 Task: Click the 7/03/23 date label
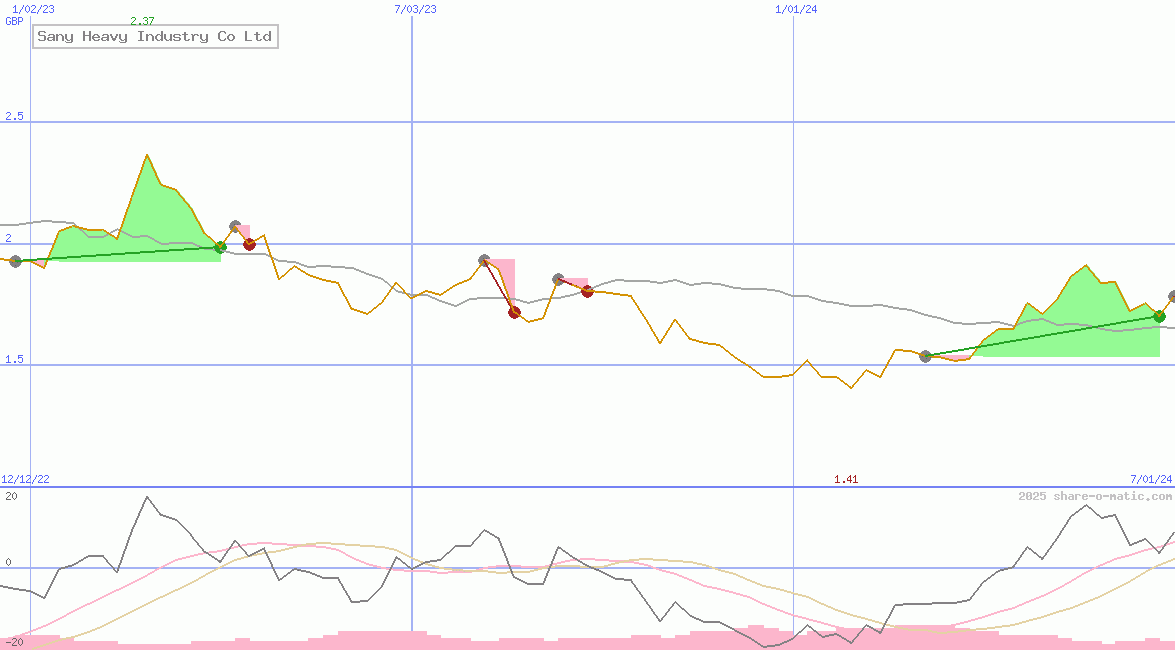click(415, 9)
